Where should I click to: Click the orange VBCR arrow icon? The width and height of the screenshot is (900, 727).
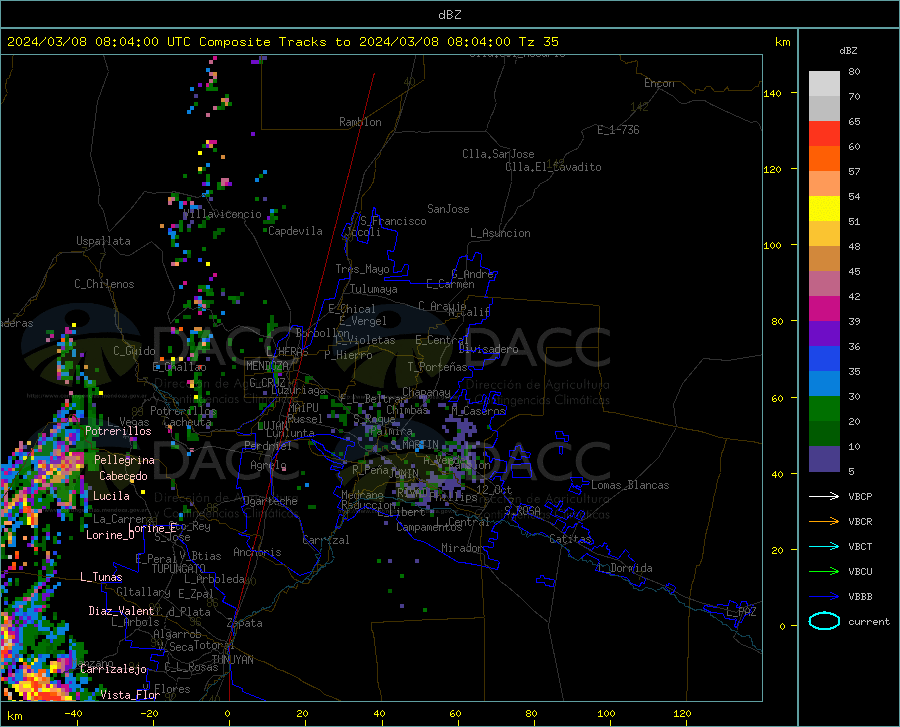tap(824, 521)
